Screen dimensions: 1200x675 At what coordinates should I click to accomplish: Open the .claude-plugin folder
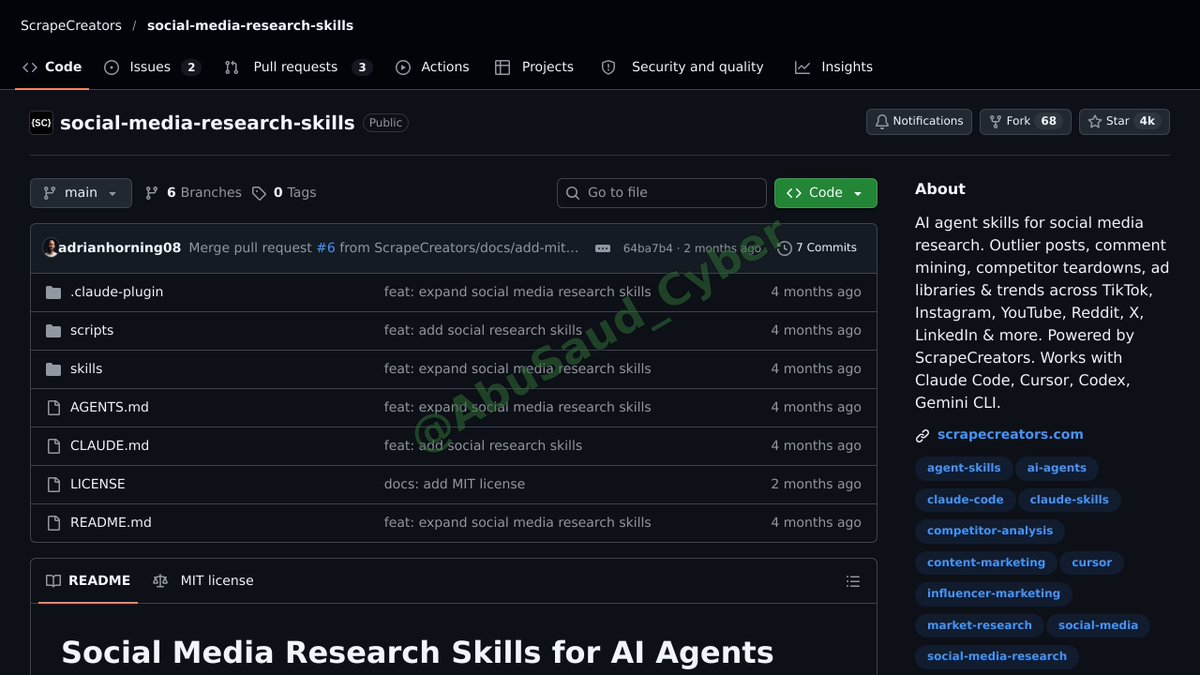(117, 292)
